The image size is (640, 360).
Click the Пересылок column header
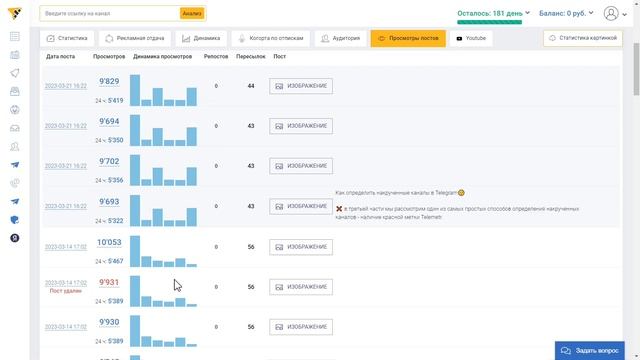[251, 57]
